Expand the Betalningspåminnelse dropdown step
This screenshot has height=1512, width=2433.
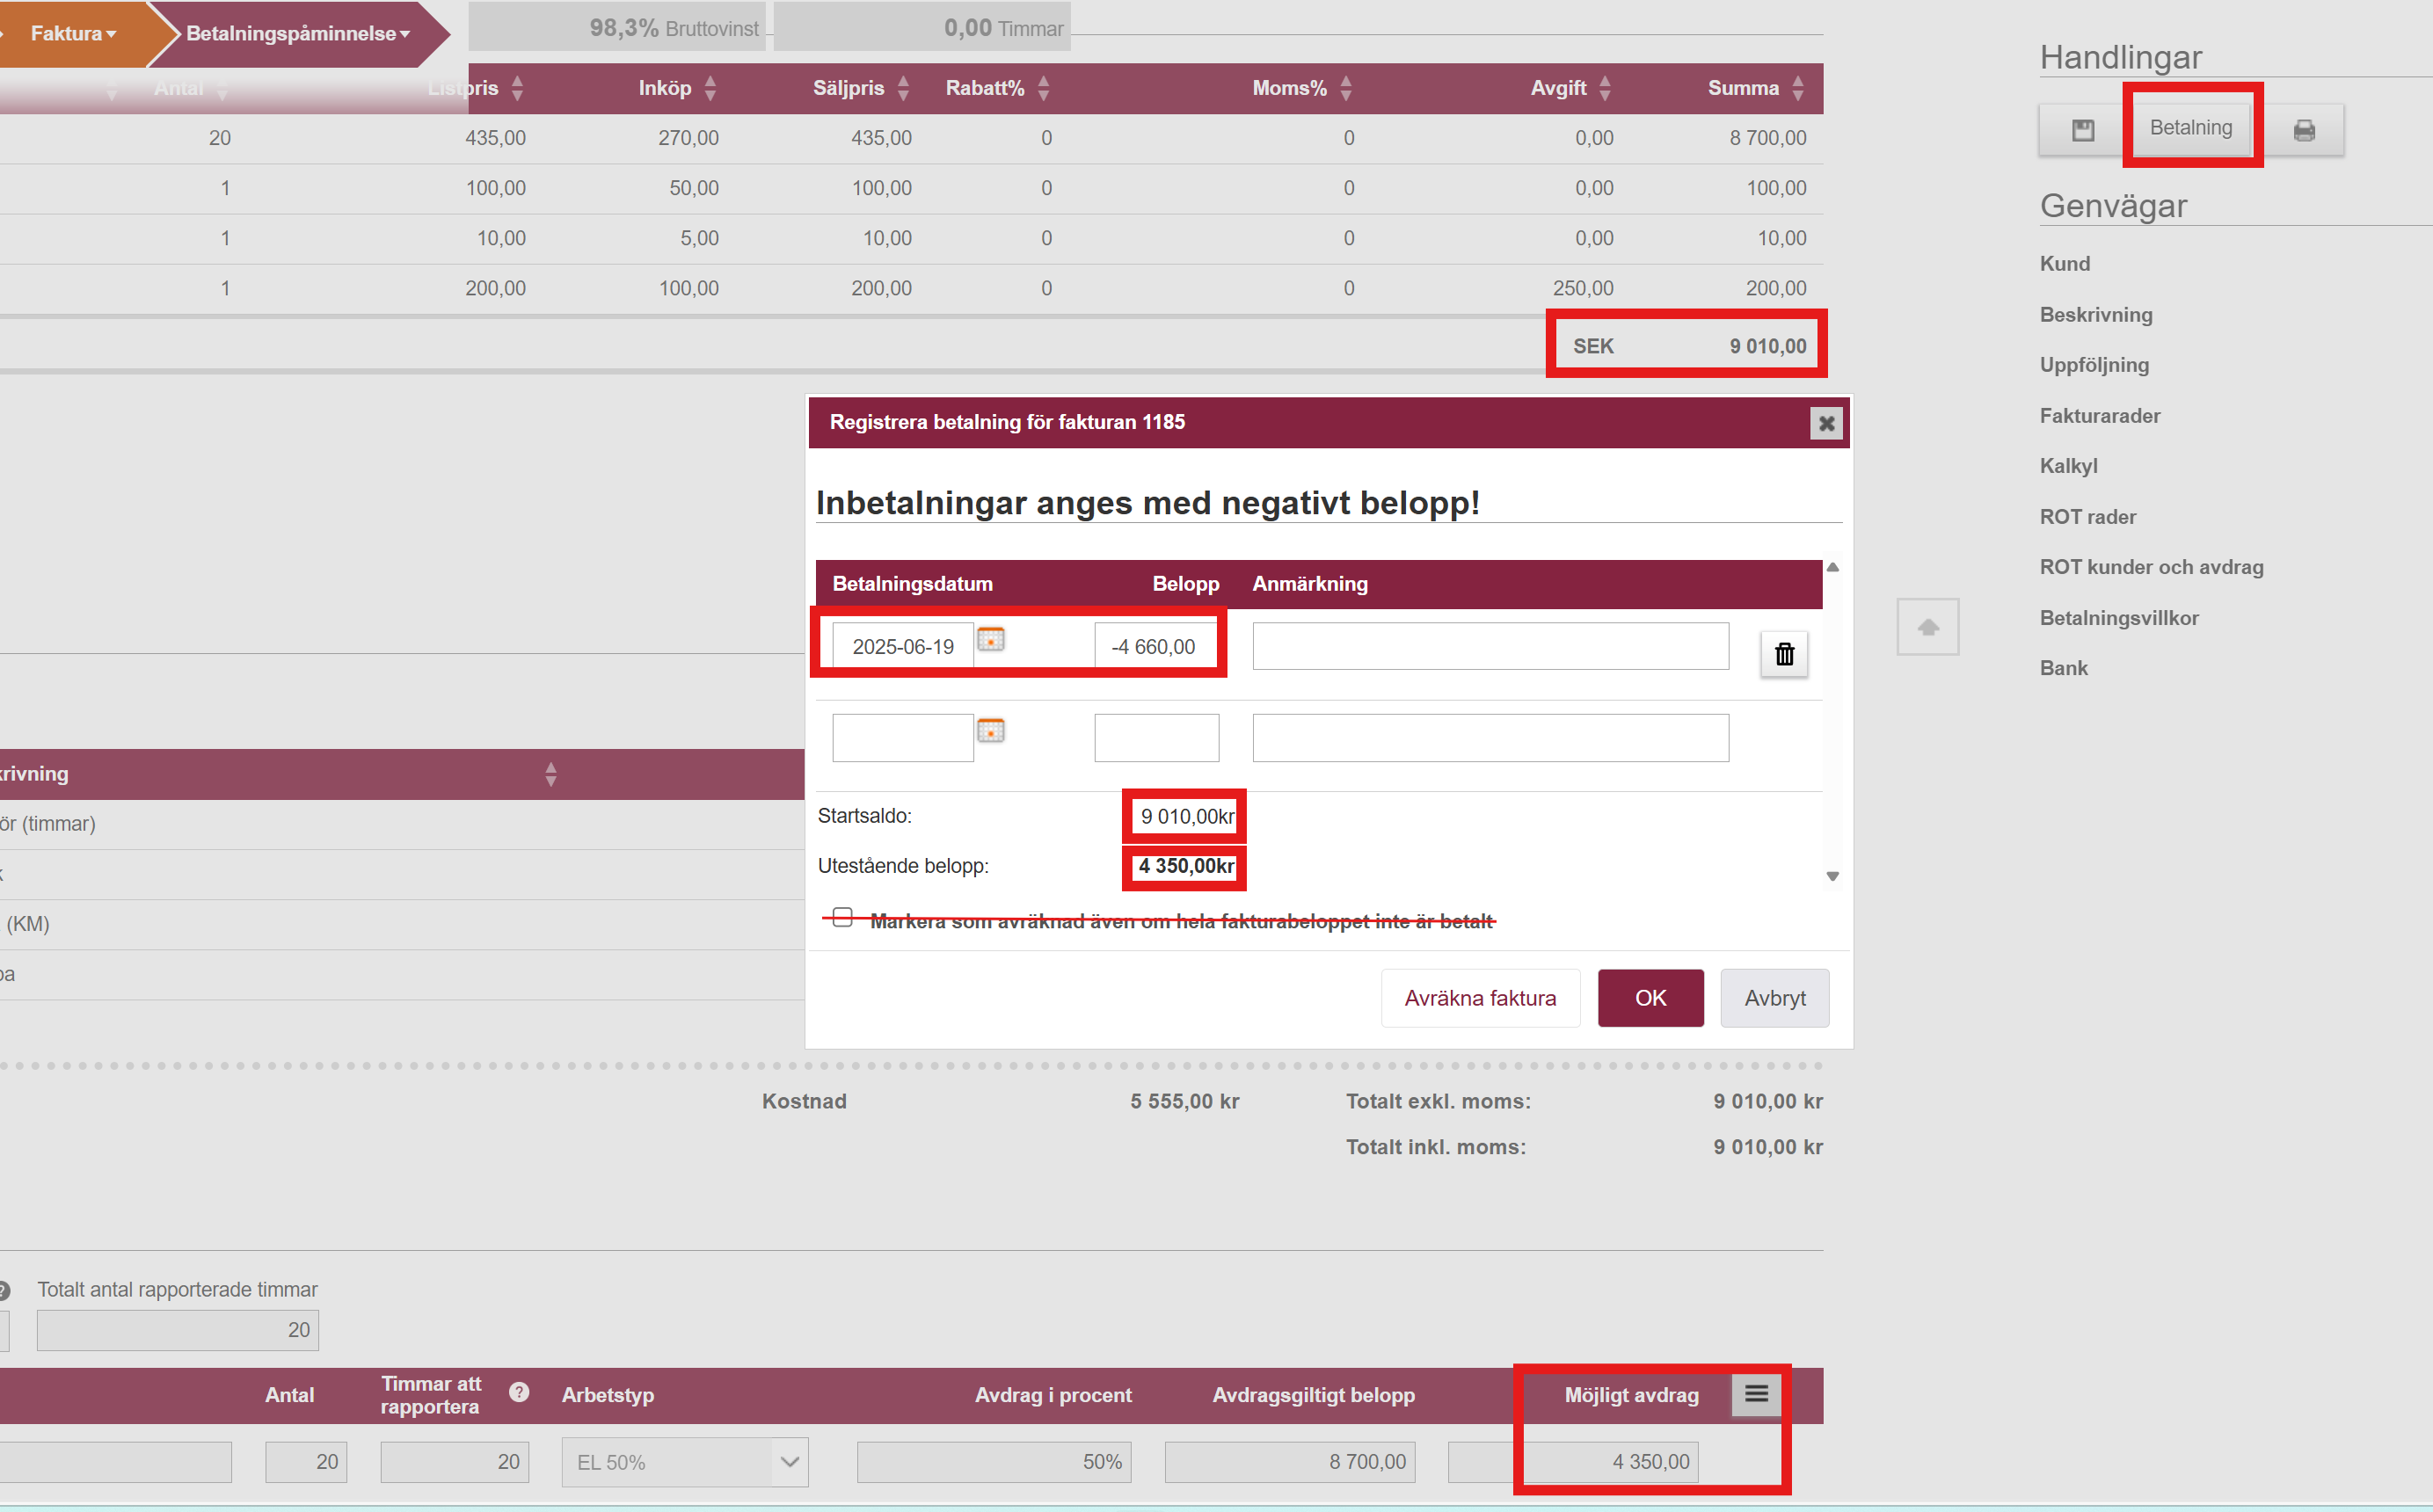coord(298,33)
